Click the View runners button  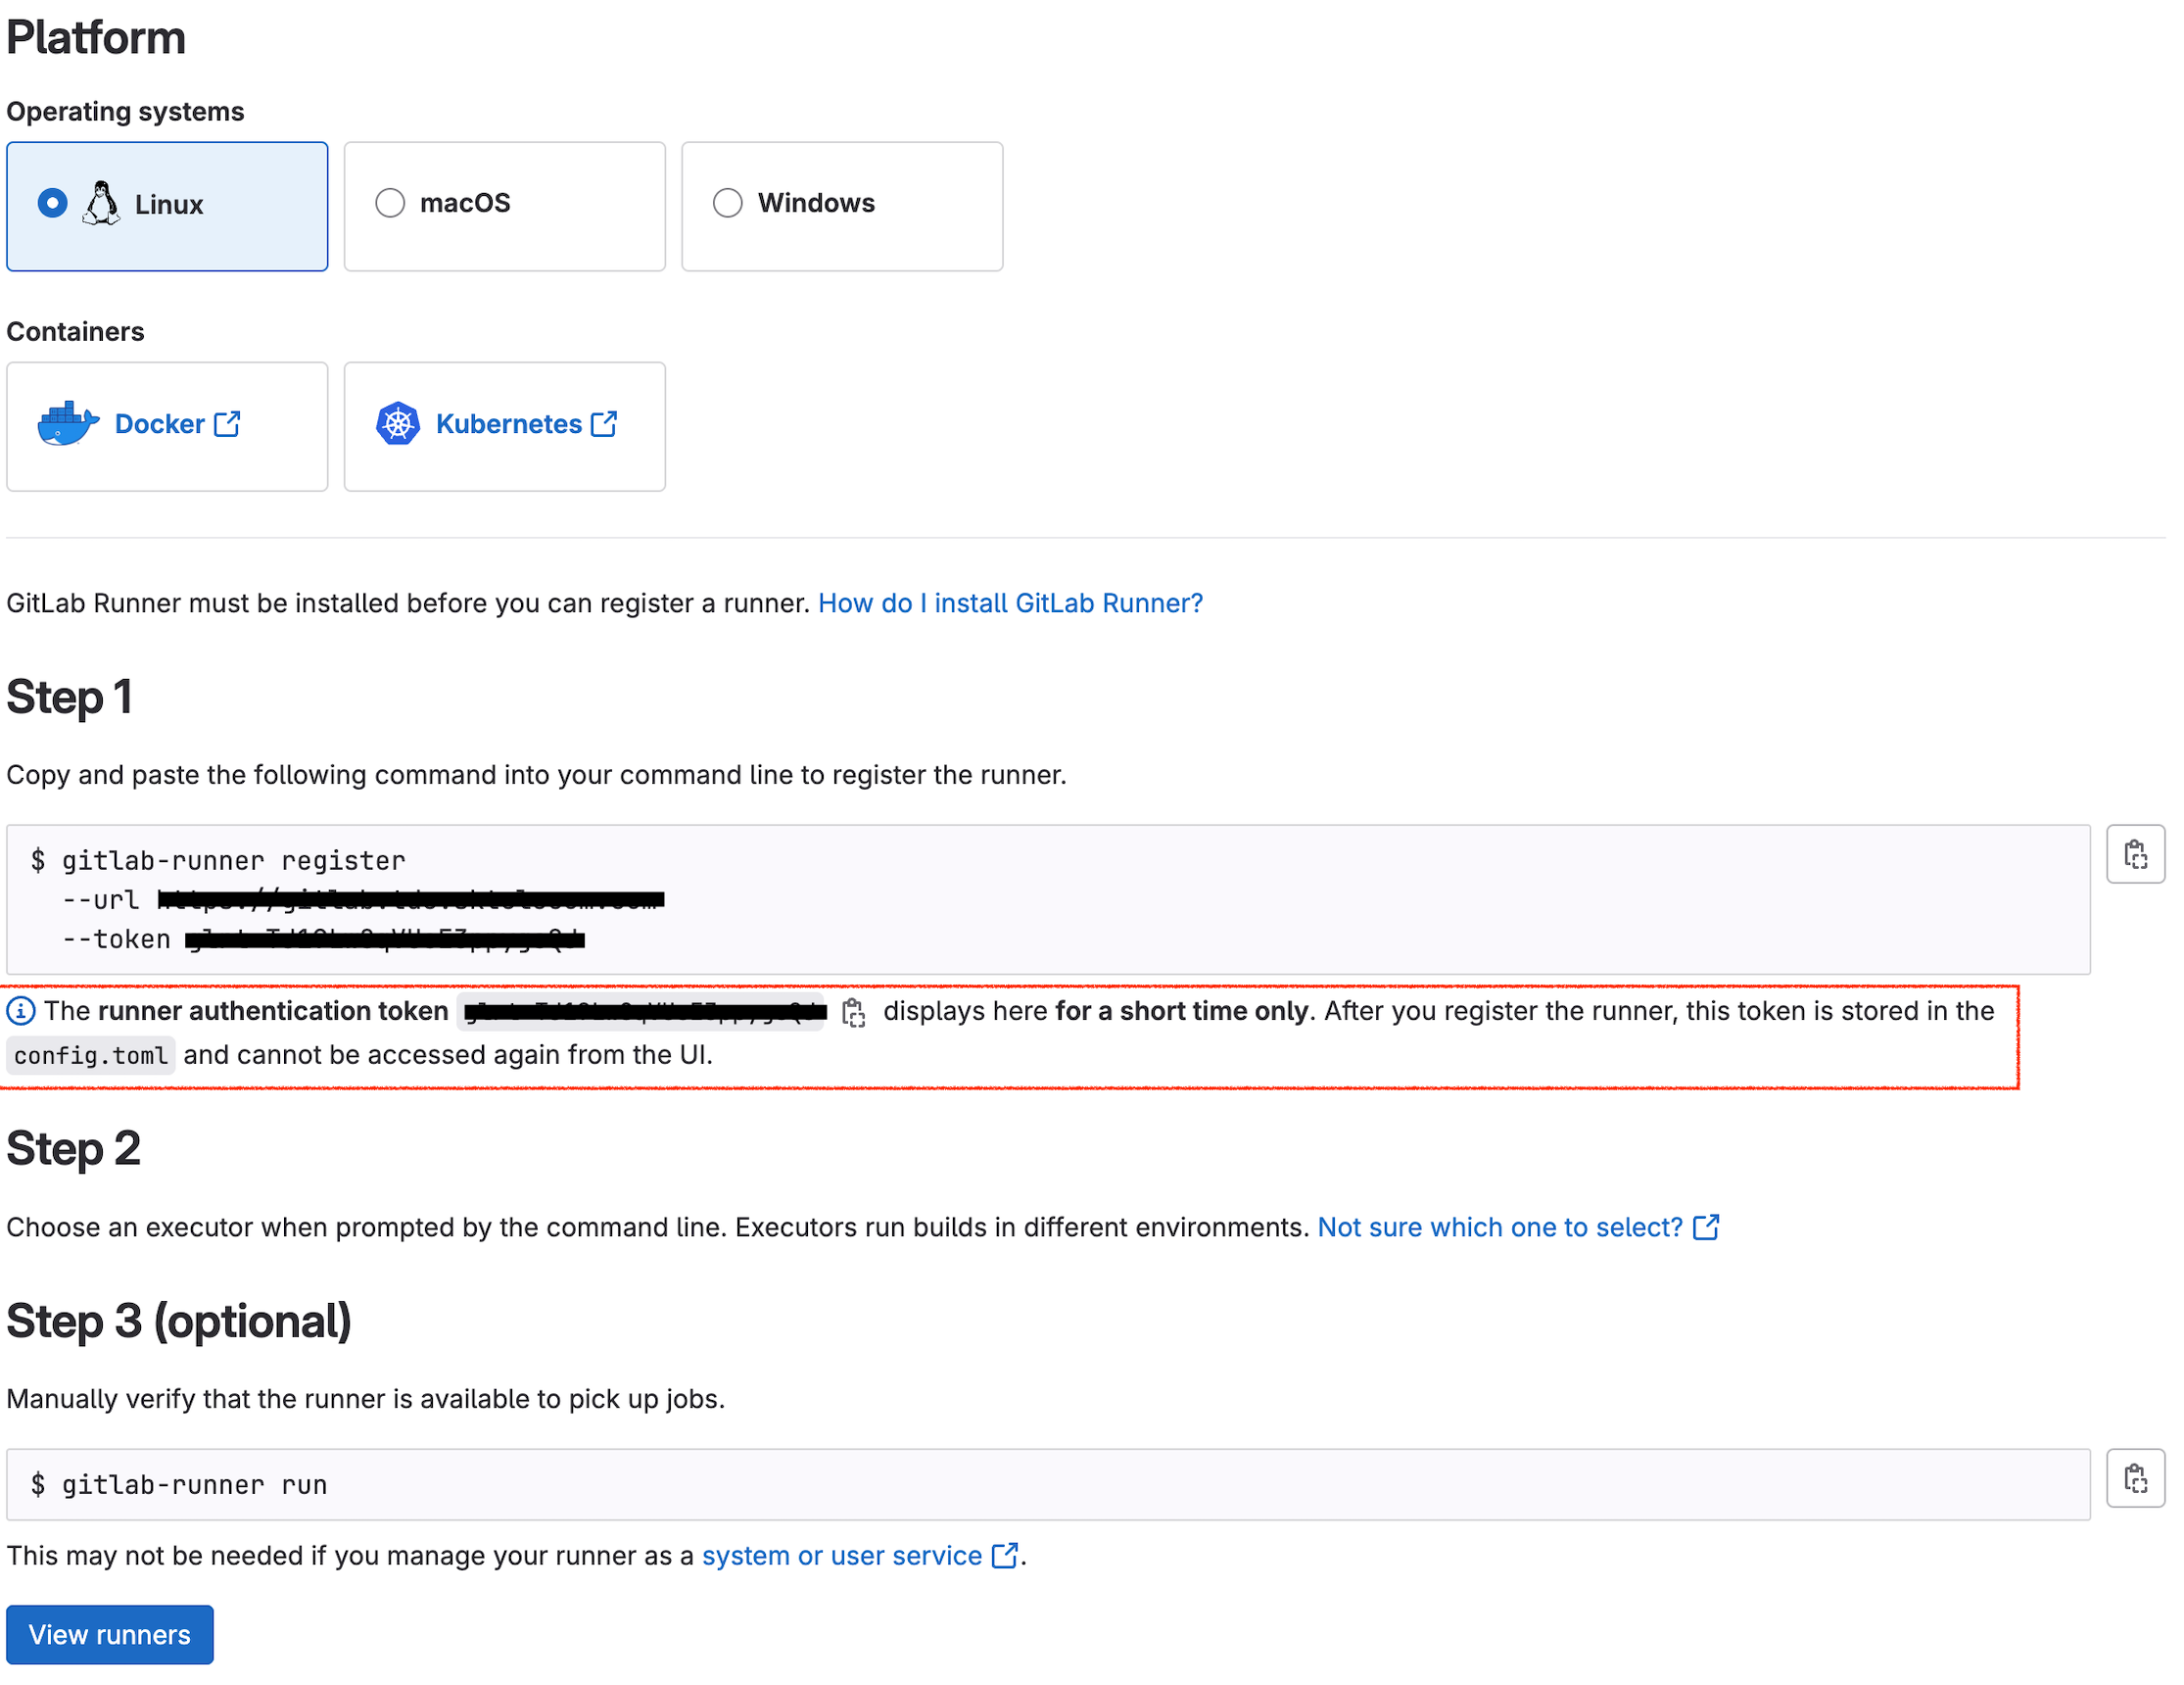(x=110, y=1634)
